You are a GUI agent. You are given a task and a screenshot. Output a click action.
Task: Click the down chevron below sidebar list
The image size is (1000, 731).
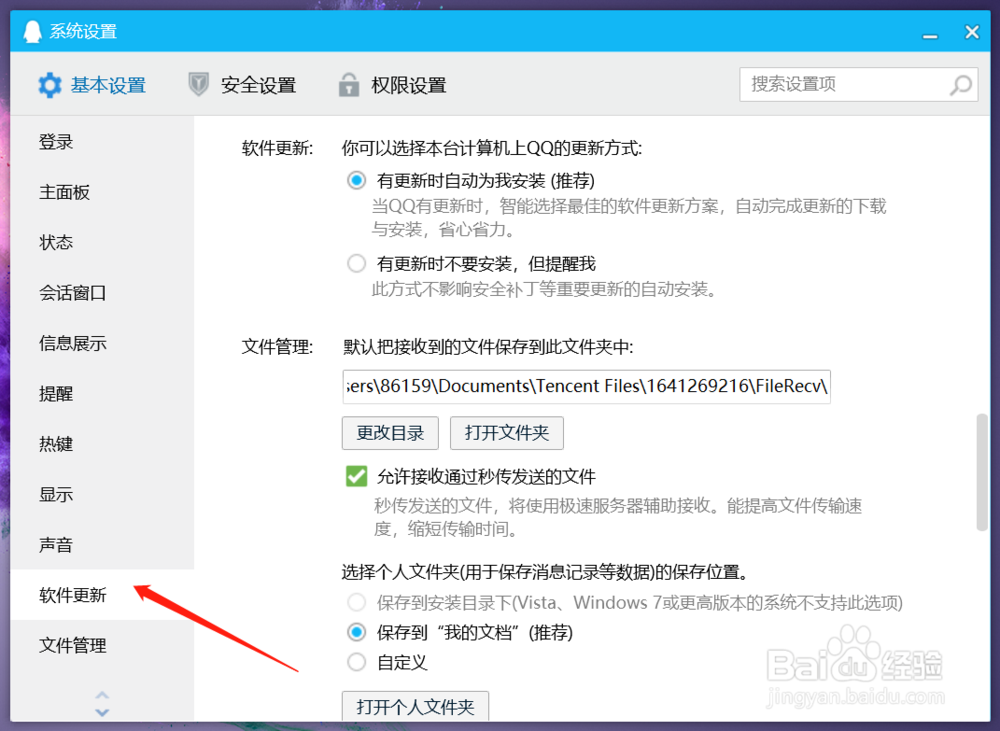(x=102, y=711)
